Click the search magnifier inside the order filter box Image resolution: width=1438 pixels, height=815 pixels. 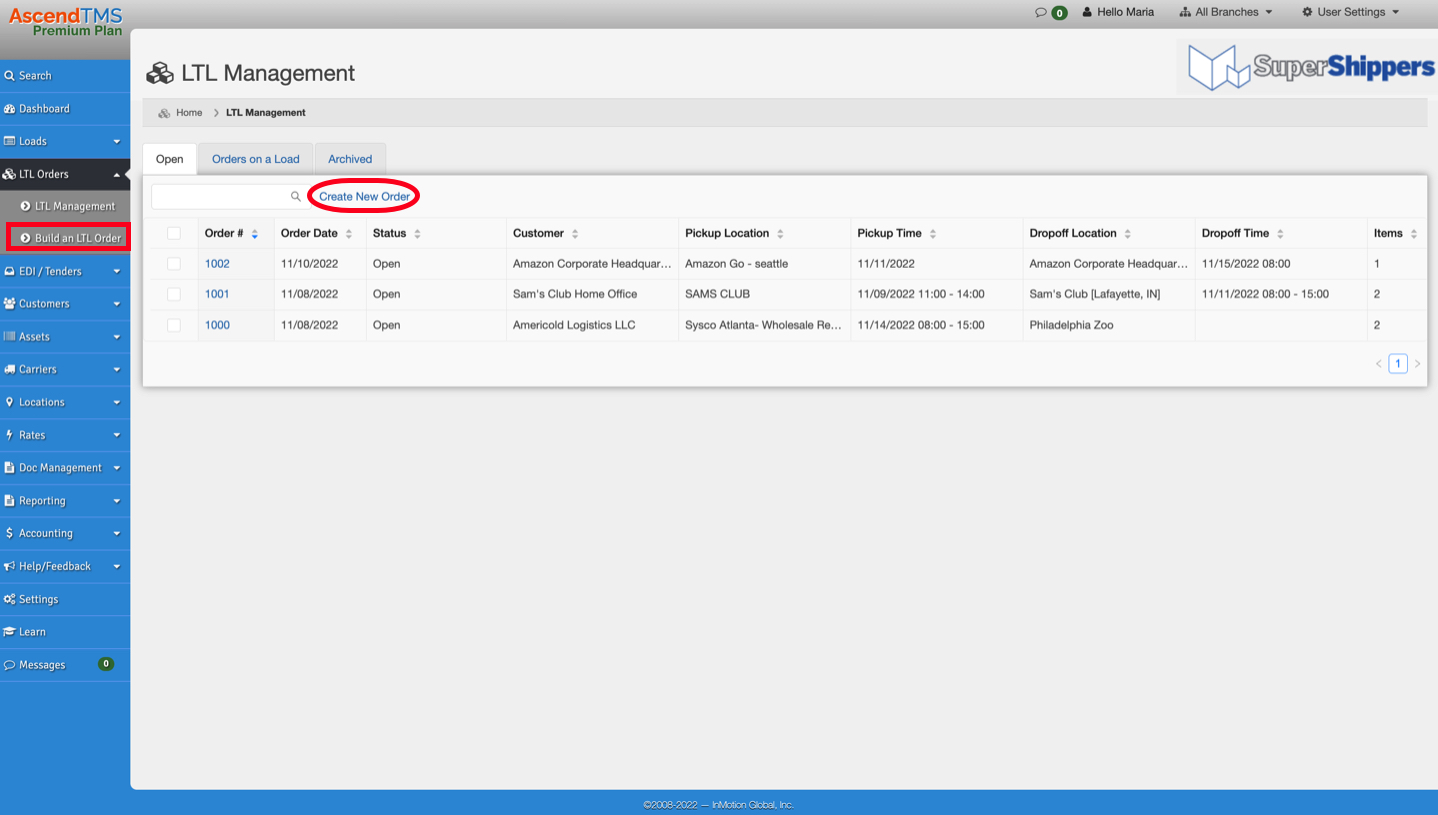pos(295,197)
